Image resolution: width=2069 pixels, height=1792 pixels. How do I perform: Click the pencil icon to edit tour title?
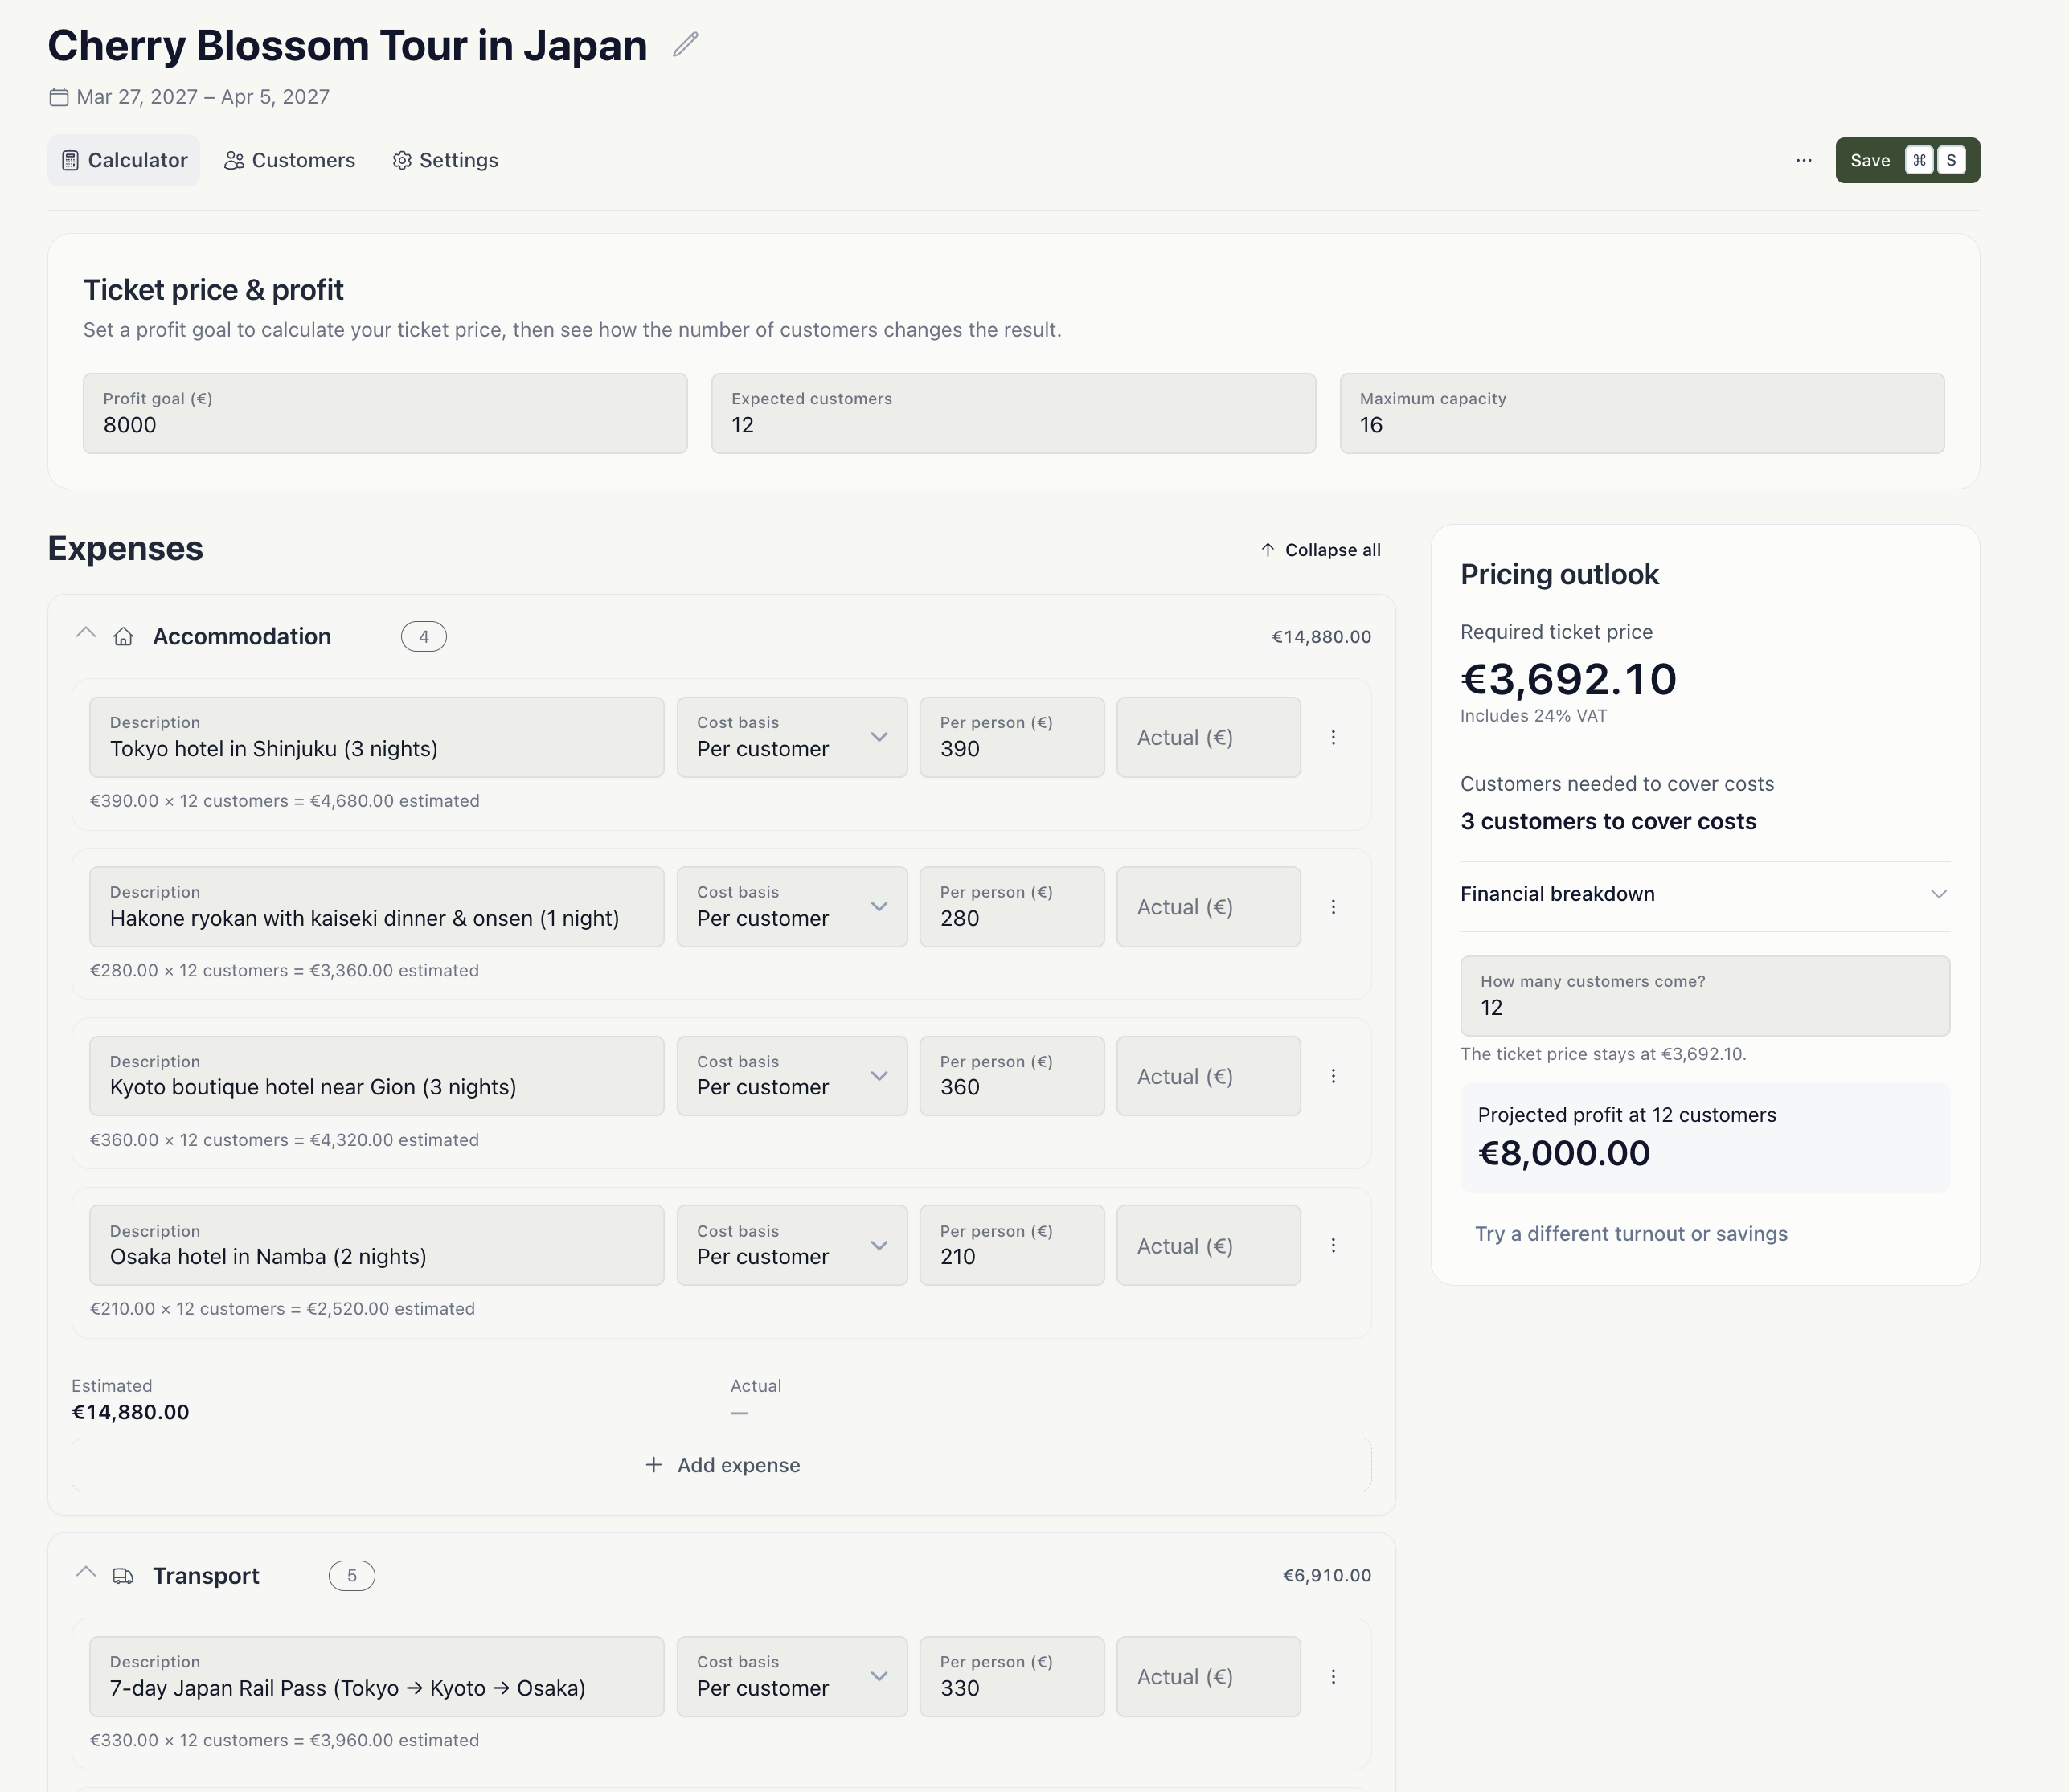click(685, 45)
